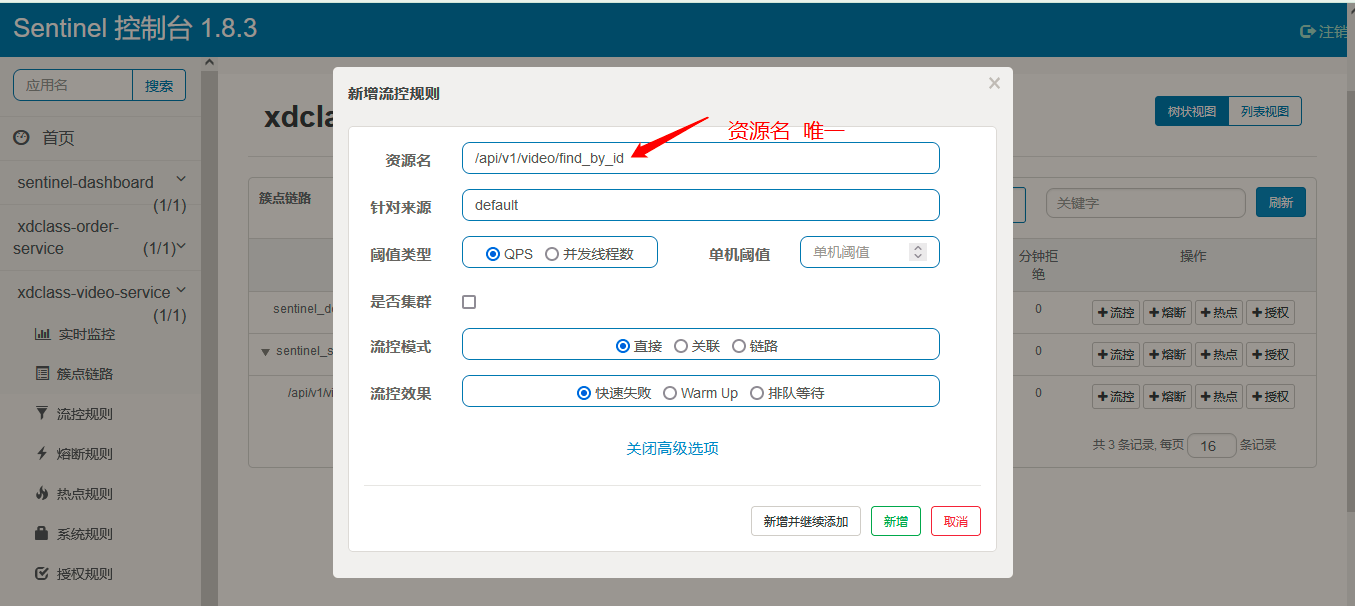Click the red 取消 button
The height and width of the screenshot is (606, 1355).
tap(956, 521)
